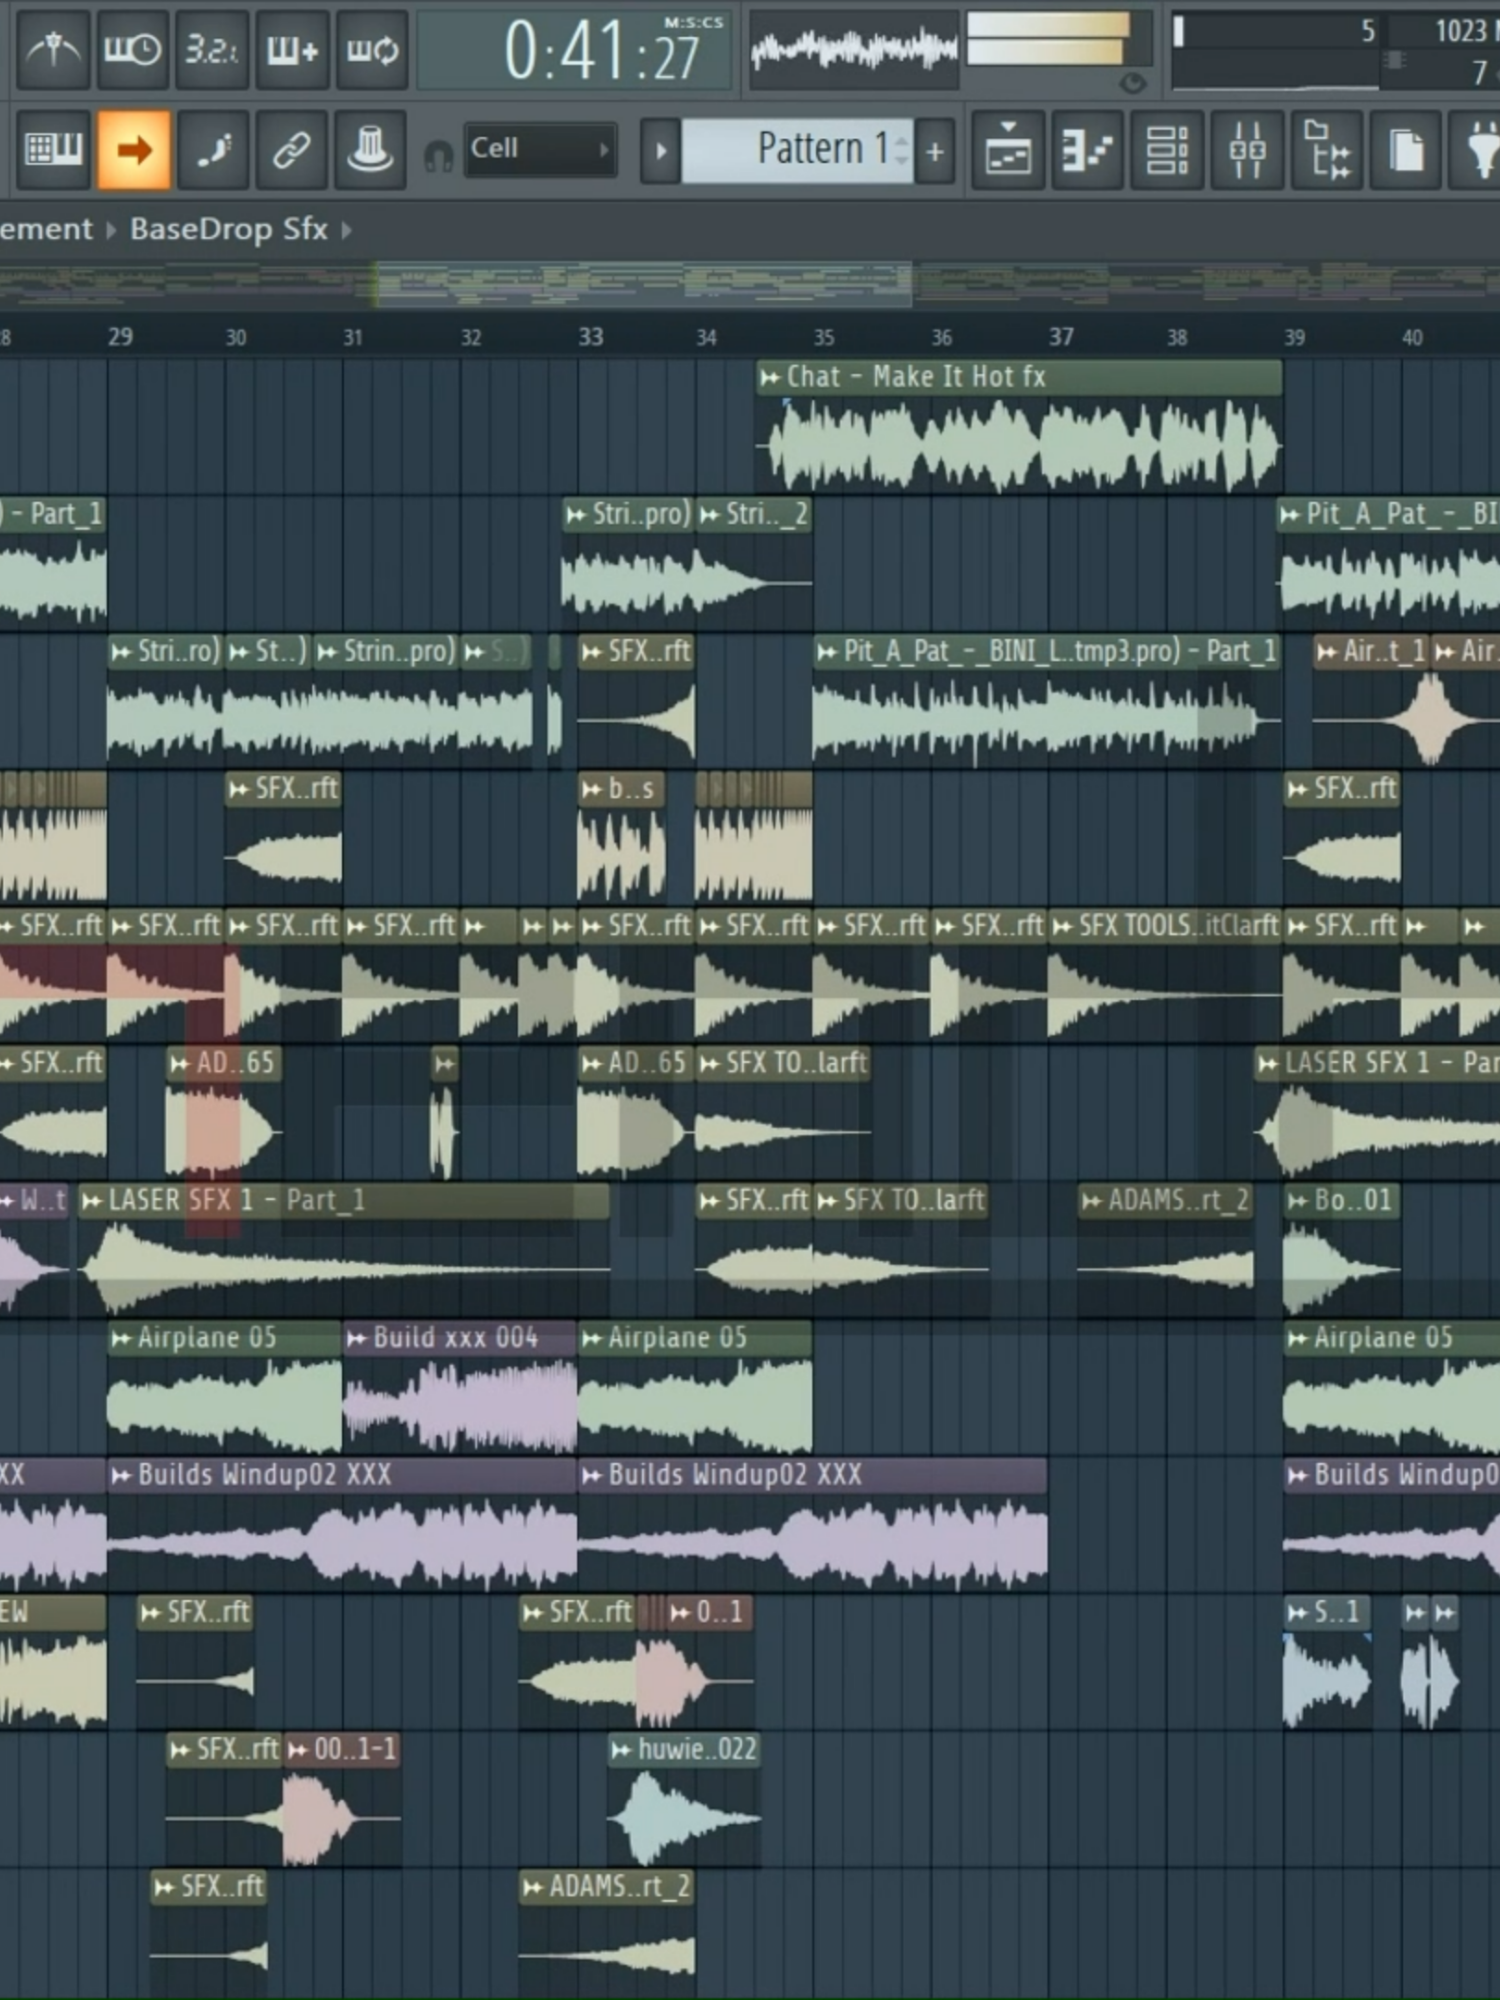Click the time display 0:41:27
The width and height of the screenshot is (1500, 2000).
point(575,50)
